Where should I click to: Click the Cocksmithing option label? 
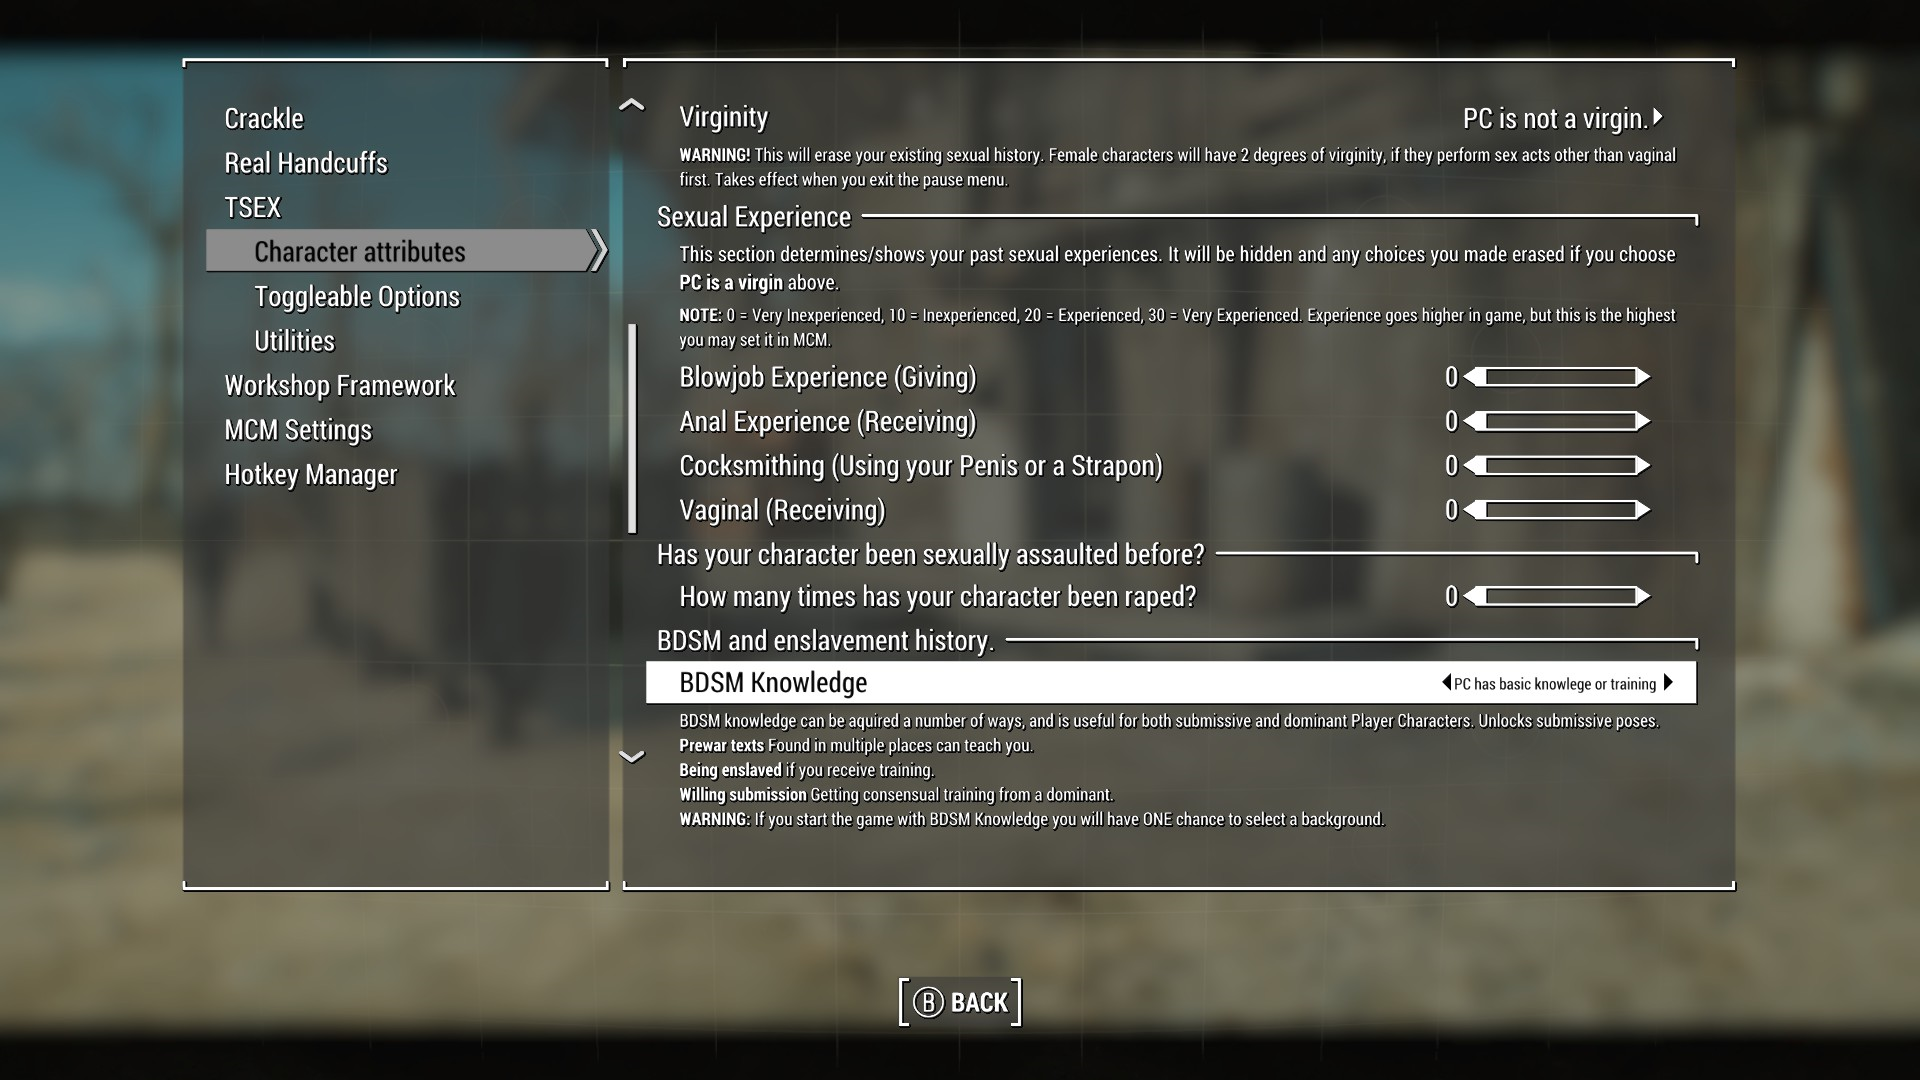(920, 466)
